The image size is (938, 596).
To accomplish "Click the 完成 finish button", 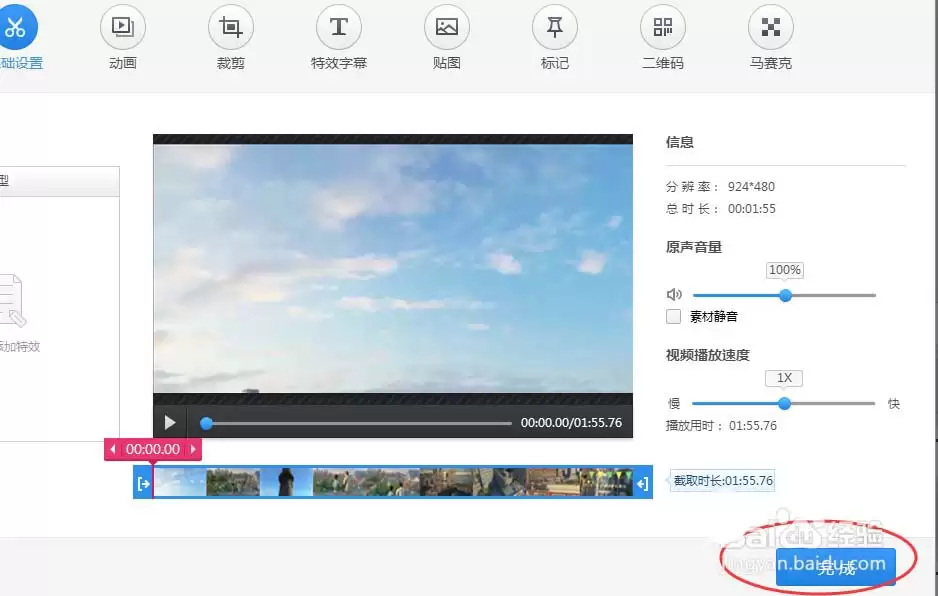I will (836, 567).
